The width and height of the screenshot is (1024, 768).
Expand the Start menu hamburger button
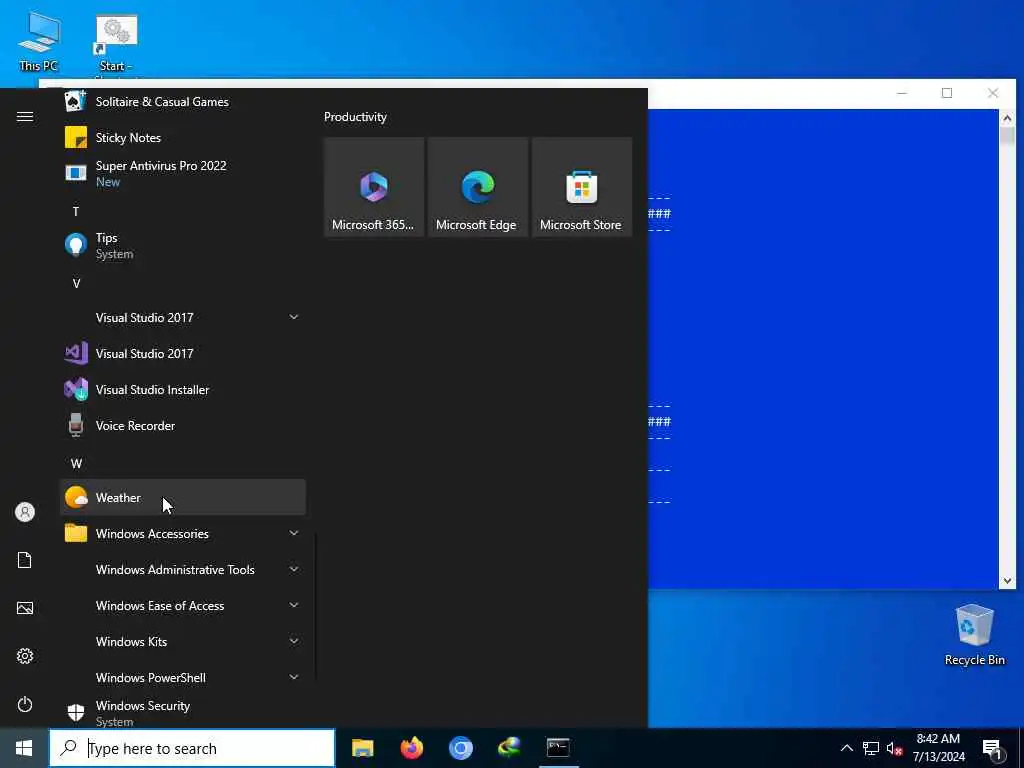click(25, 116)
